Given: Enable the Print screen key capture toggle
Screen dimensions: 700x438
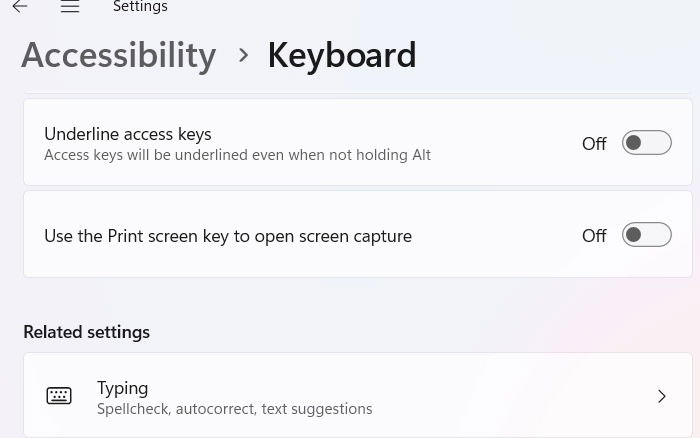Looking at the screenshot, I should pos(646,235).
